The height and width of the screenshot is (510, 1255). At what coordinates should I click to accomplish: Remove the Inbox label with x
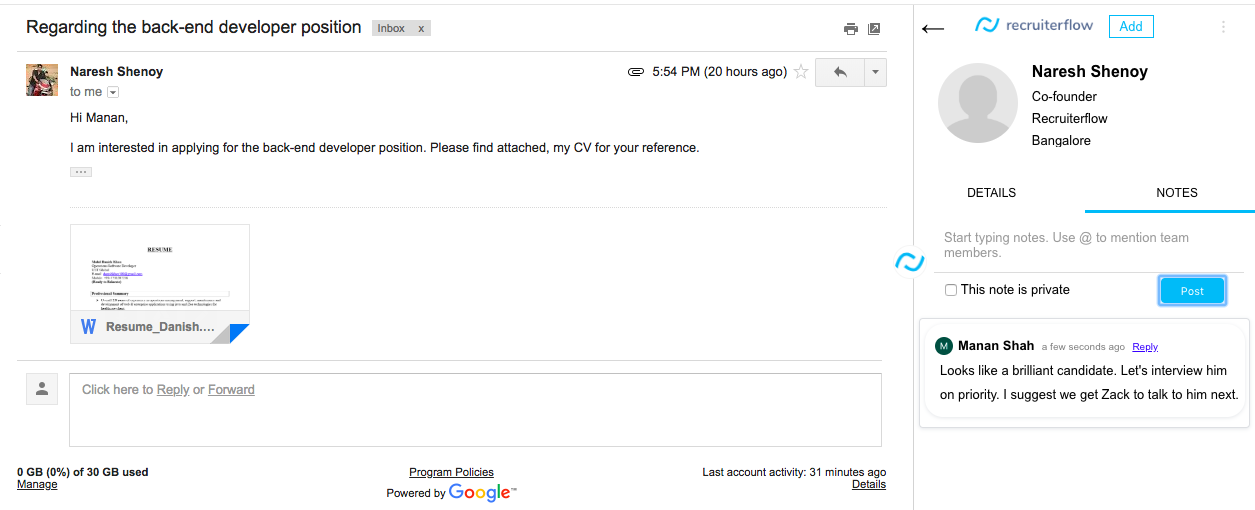tap(421, 28)
